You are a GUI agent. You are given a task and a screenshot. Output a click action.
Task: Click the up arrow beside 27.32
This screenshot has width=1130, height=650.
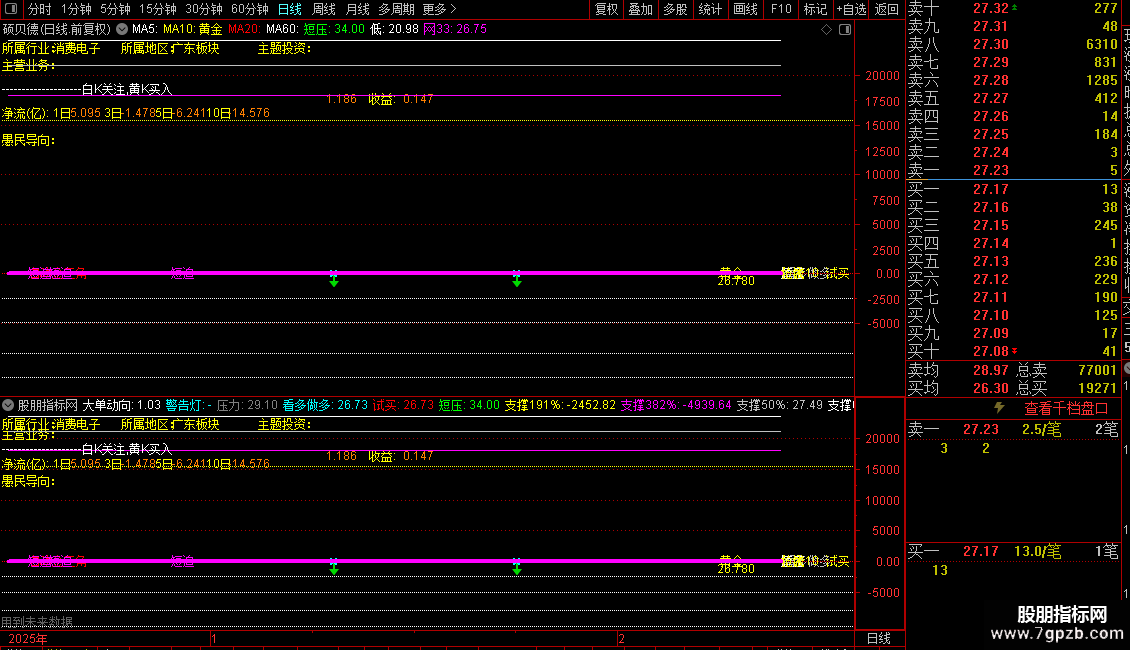point(1015,7)
